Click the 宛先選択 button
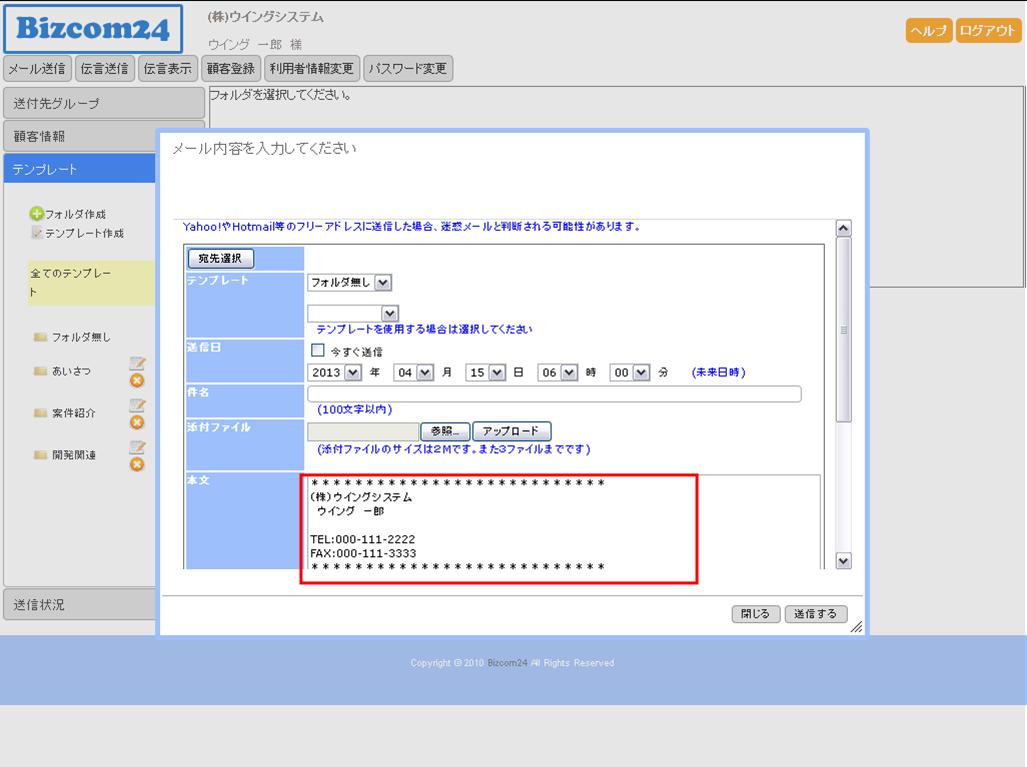Viewport: 1027px width, 767px height. point(221,259)
